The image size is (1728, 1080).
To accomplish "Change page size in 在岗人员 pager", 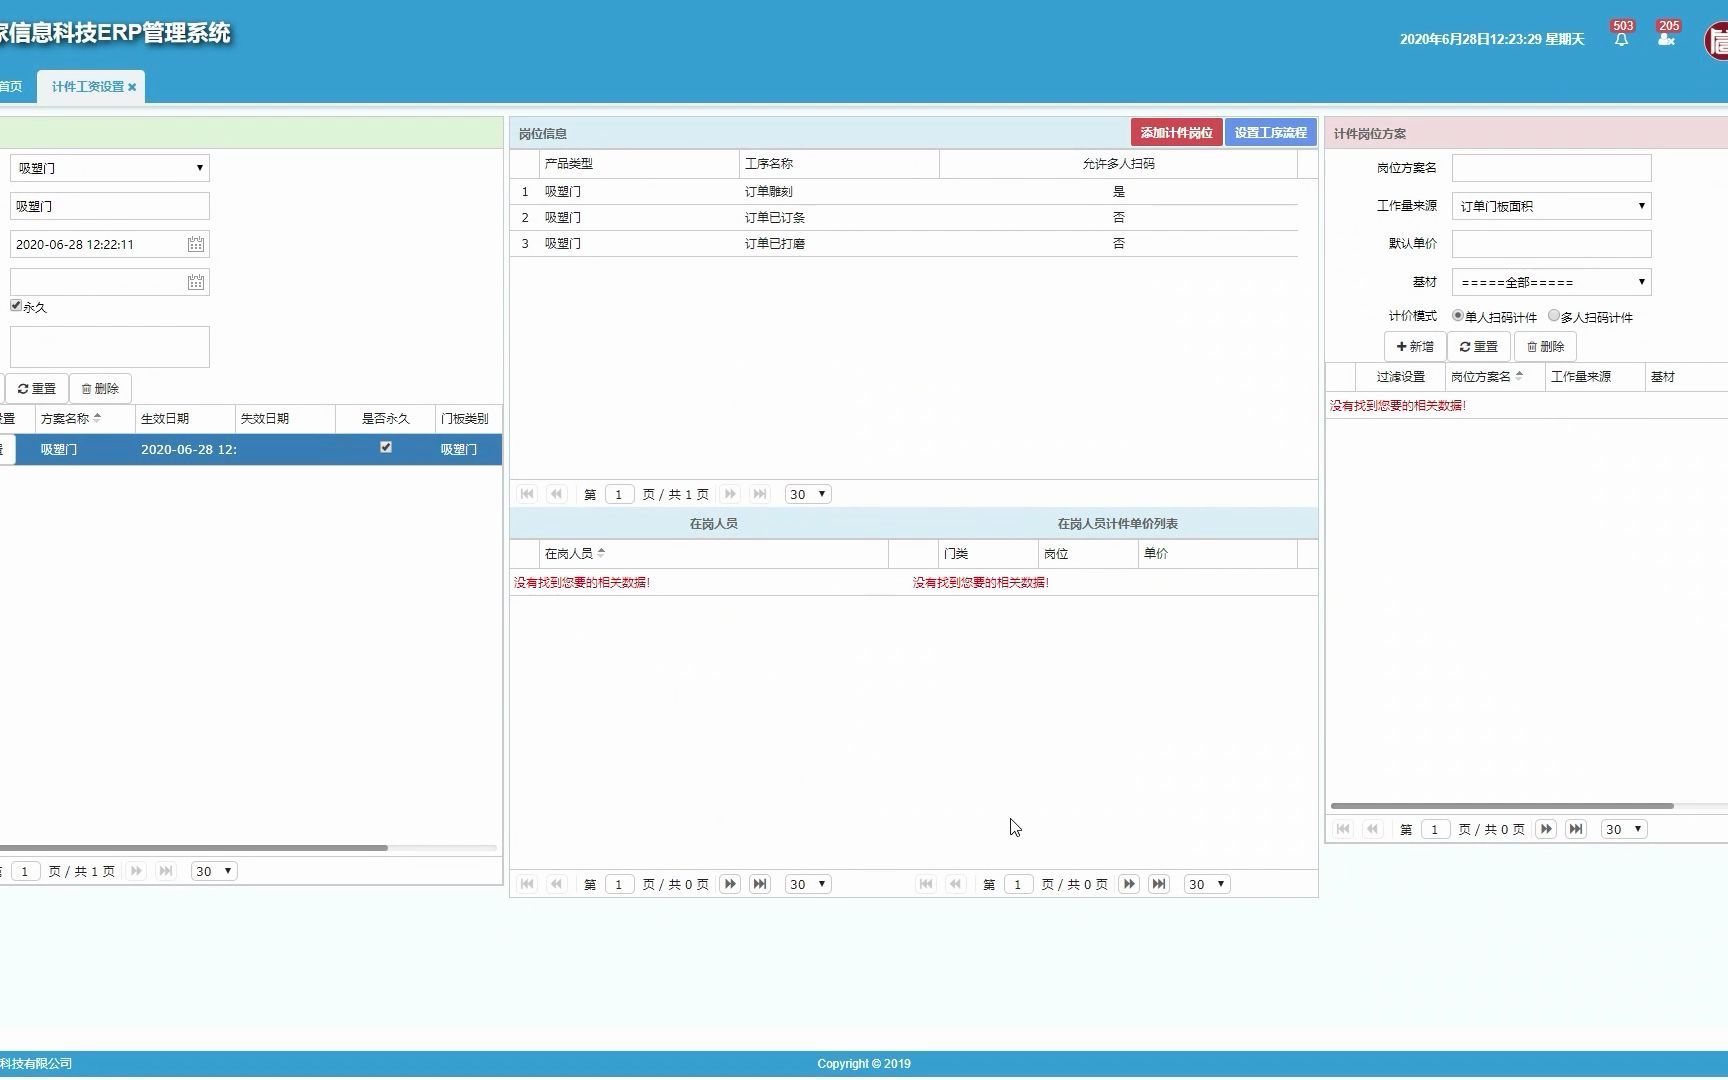I will 808,884.
